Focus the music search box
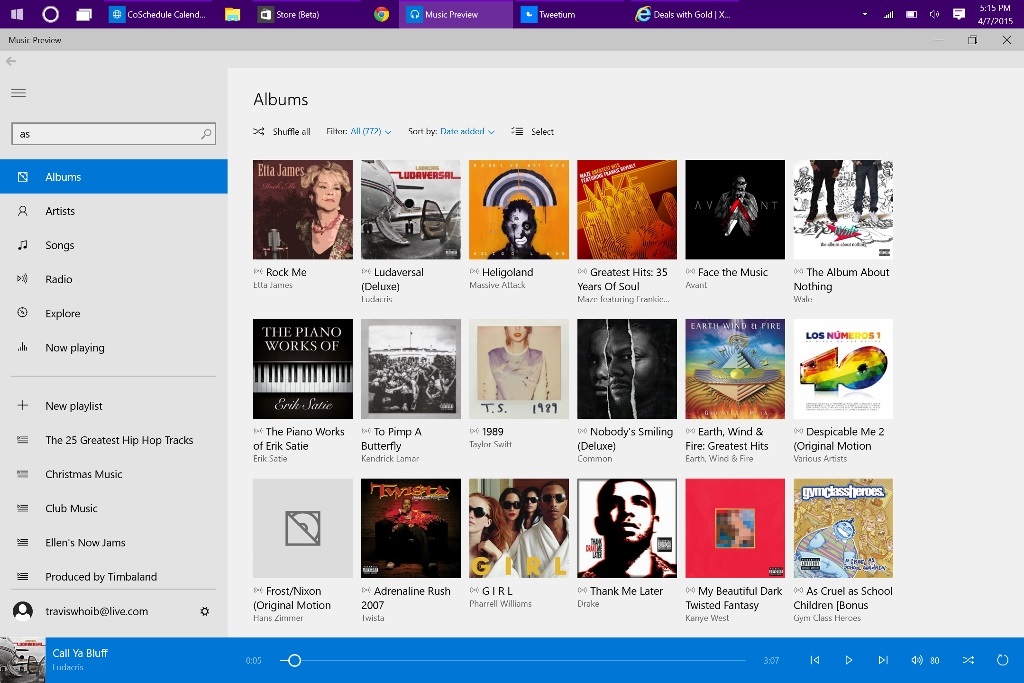 click(x=114, y=134)
